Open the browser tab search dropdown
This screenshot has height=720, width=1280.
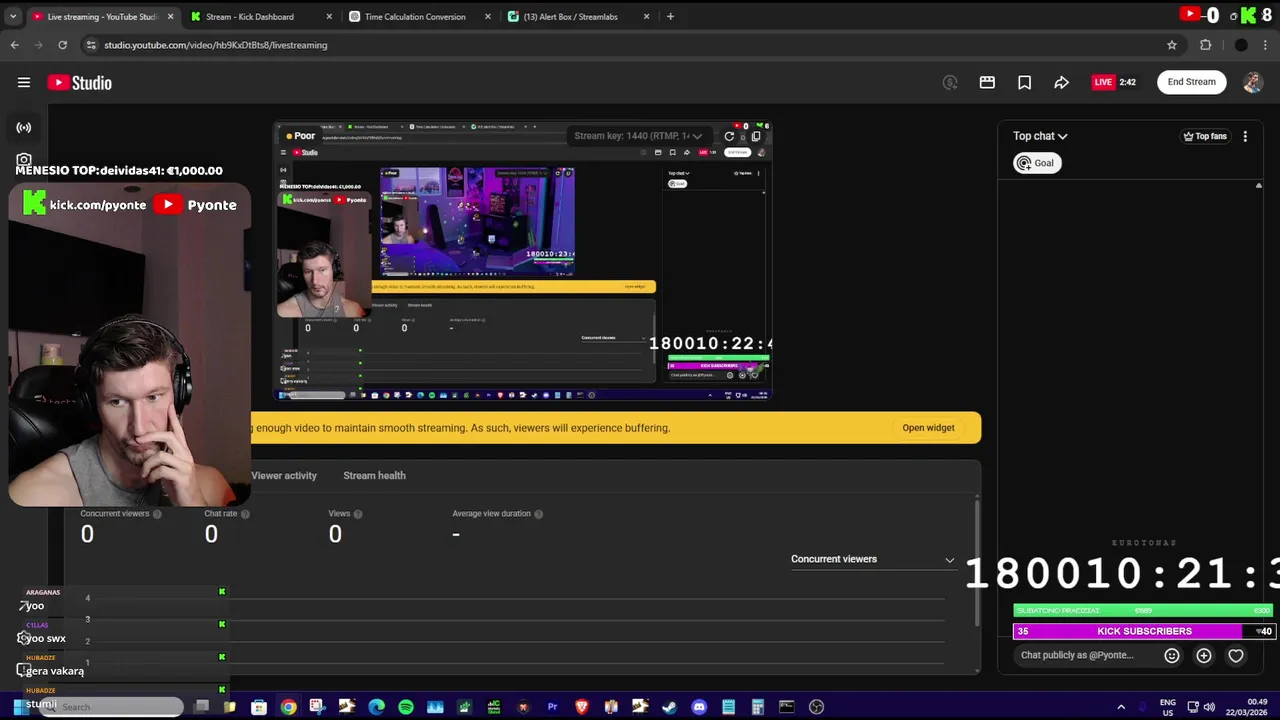pyautogui.click(x=13, y=16)
